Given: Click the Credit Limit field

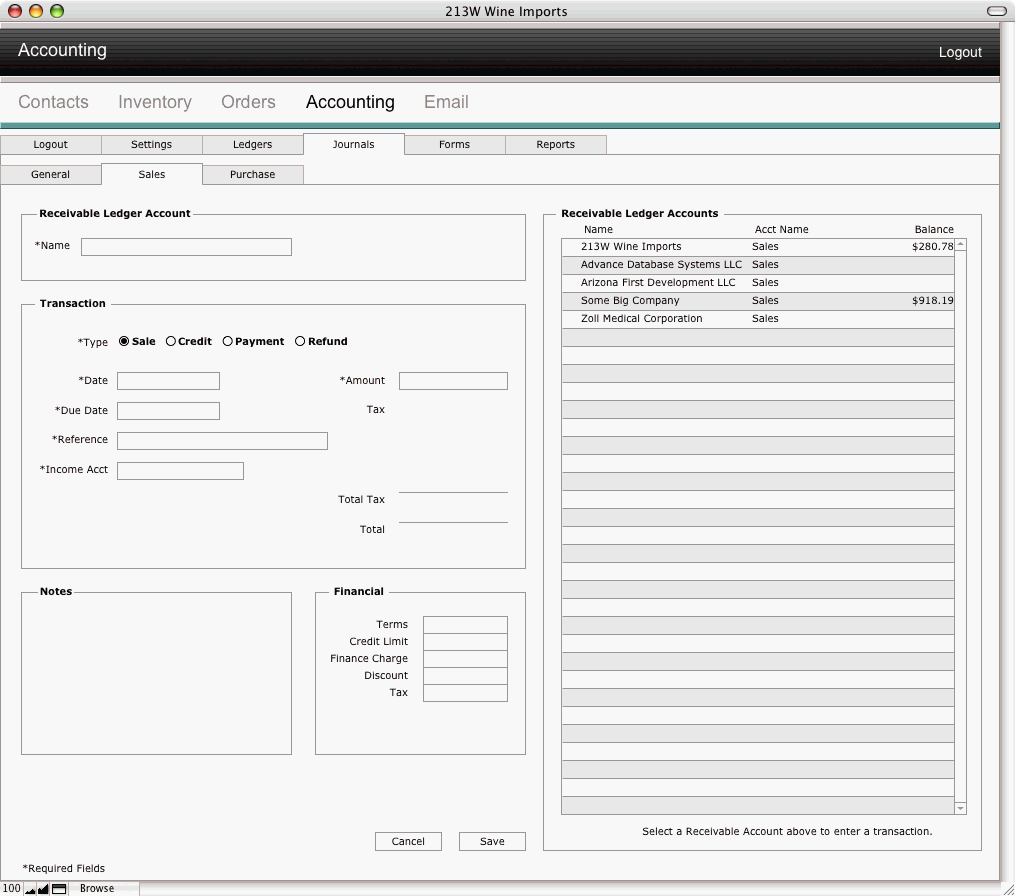Looking at the screenshot, I should 465,642.
